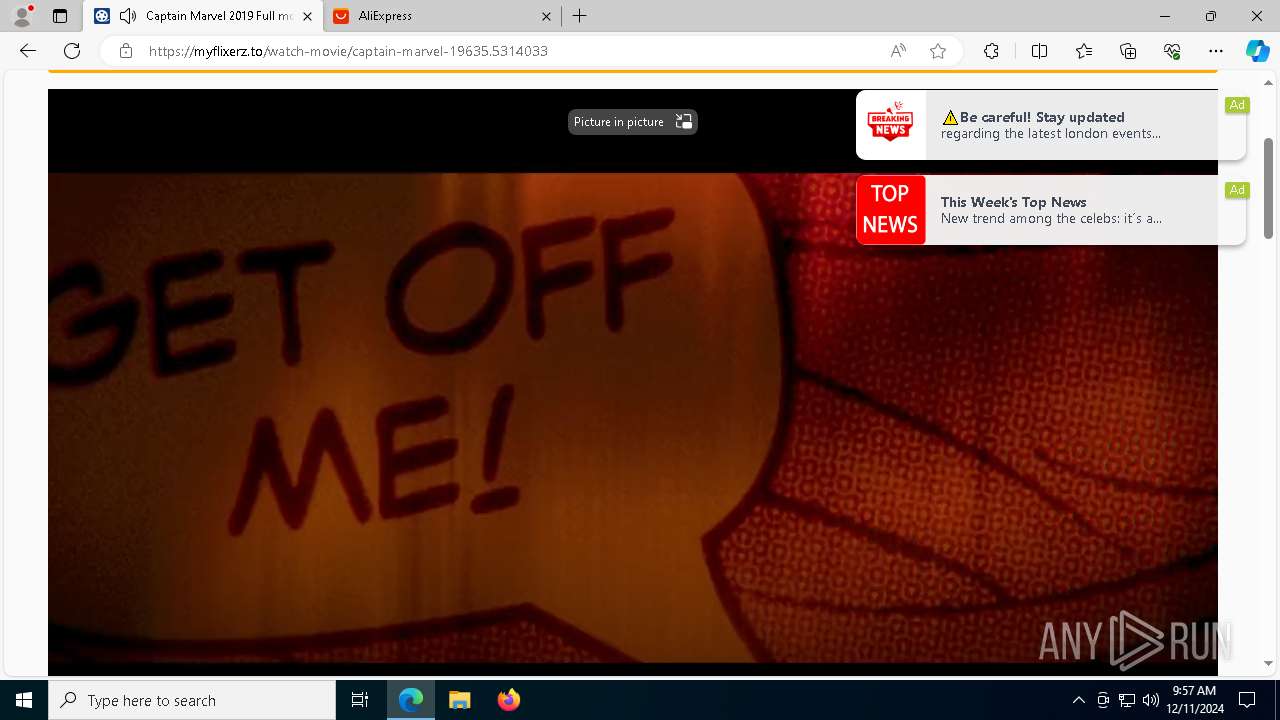Open the network status tray icon

tap(1127, 700)
